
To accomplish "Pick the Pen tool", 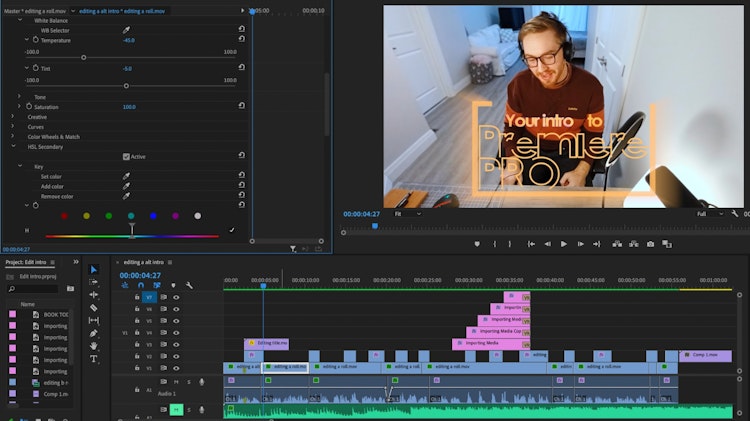I will 94,333.
